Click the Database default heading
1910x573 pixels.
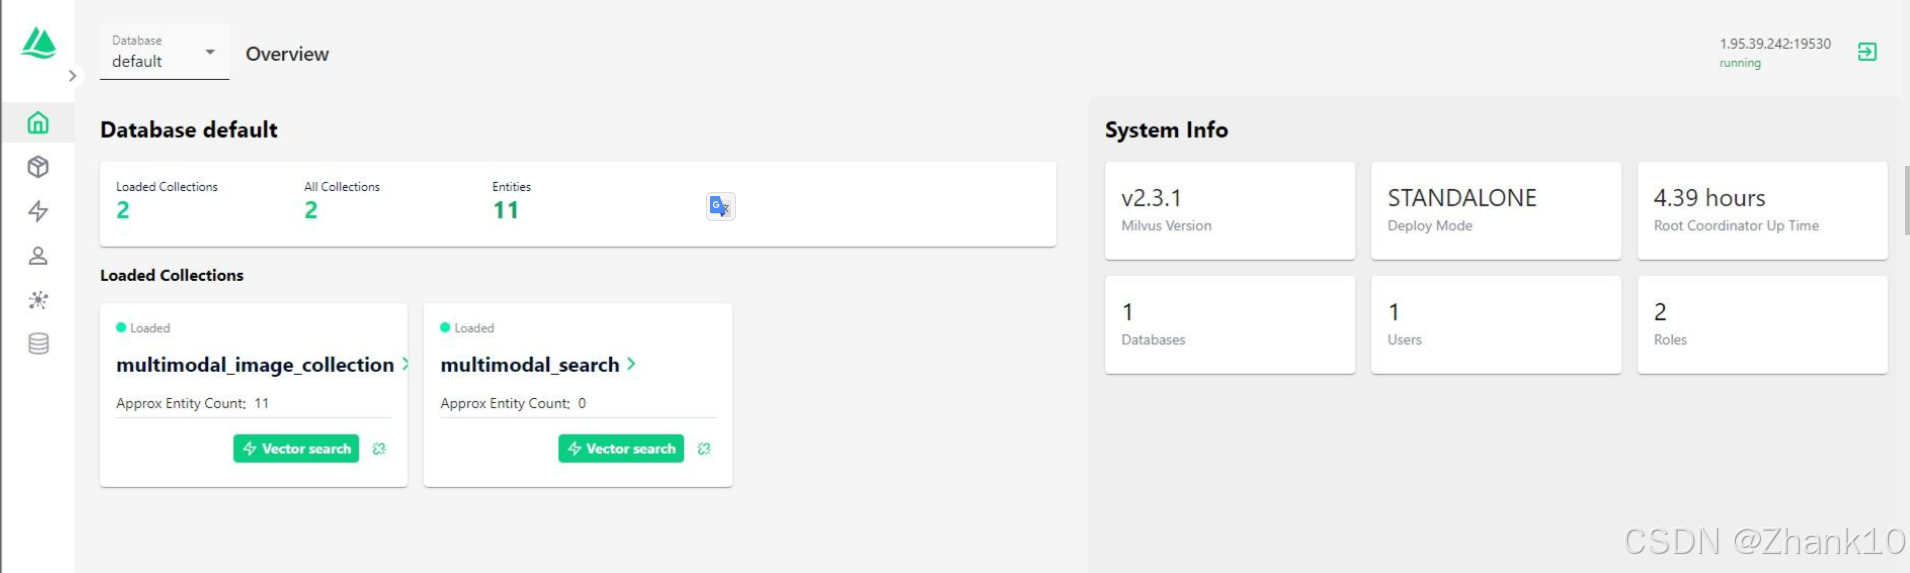pyautogui.click(x=189, y=130)
